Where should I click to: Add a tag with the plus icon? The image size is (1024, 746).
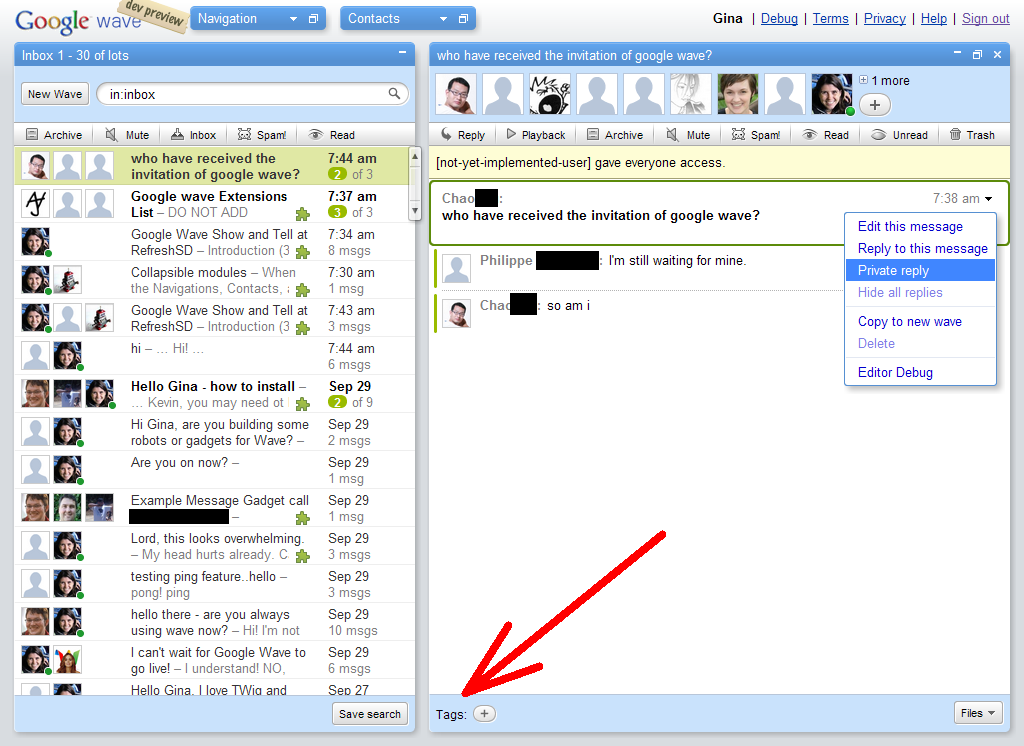(x=484, y=714)
